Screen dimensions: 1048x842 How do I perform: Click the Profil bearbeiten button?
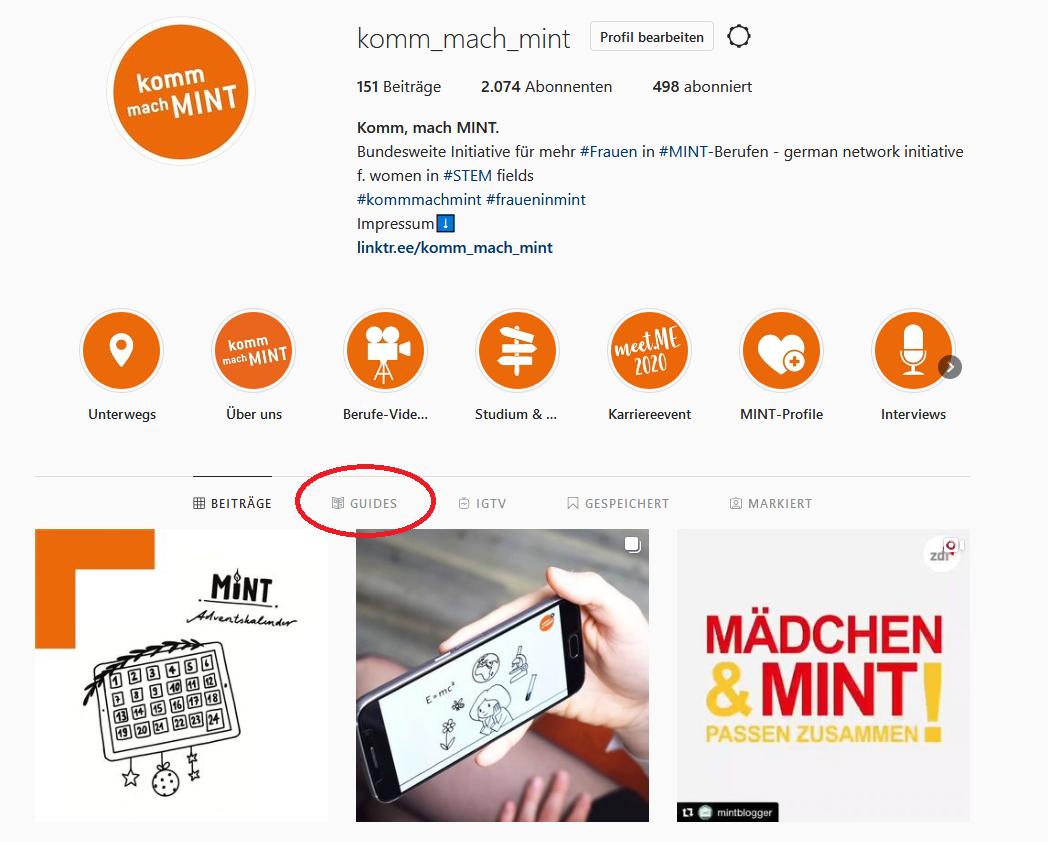pos(652,37)
